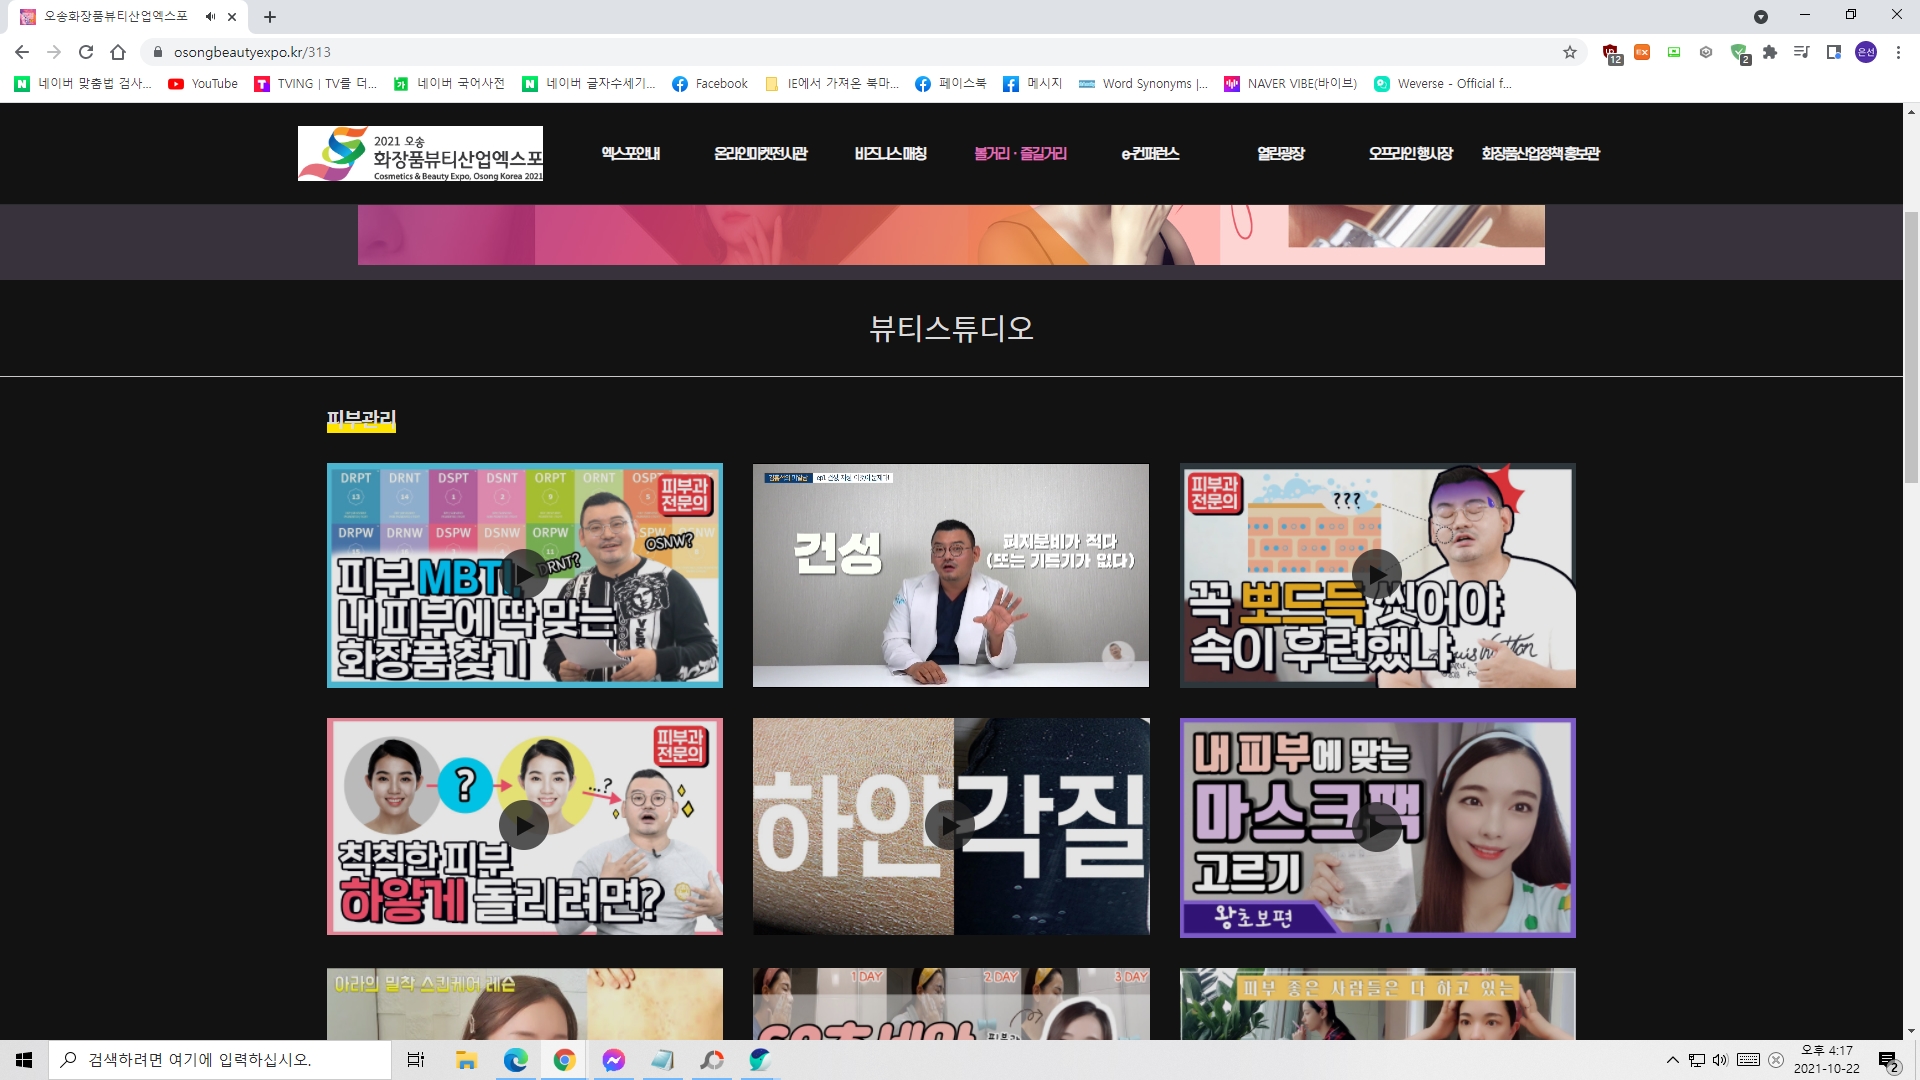Open the 메시지 bookmark
This screenshot has width=1920, height=1080.
pyautogui.click(x=1032, y=84)
